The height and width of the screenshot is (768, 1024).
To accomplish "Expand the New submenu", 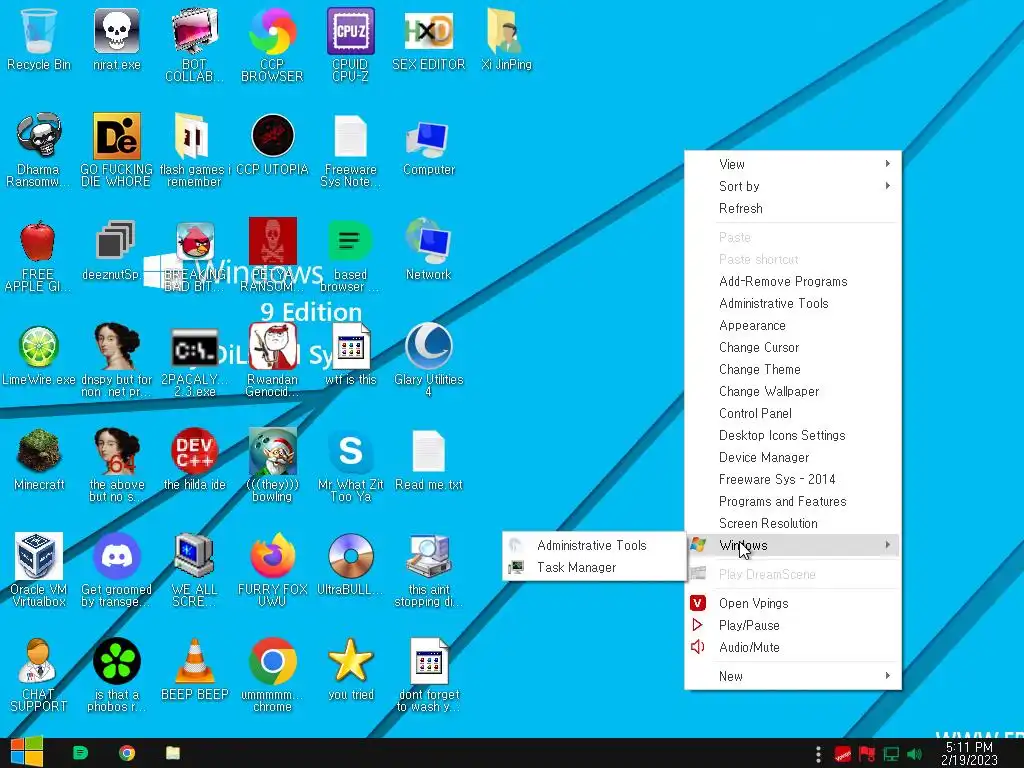I will [x=793, y=676].
